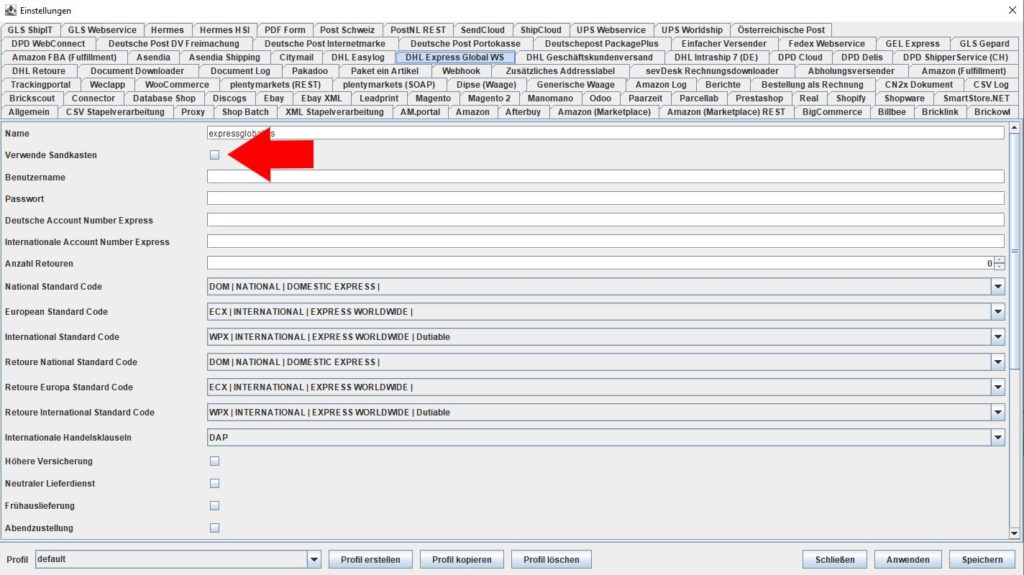Enable the Frühauslieferung option
1024x575 pixels.
click(214, 506)
